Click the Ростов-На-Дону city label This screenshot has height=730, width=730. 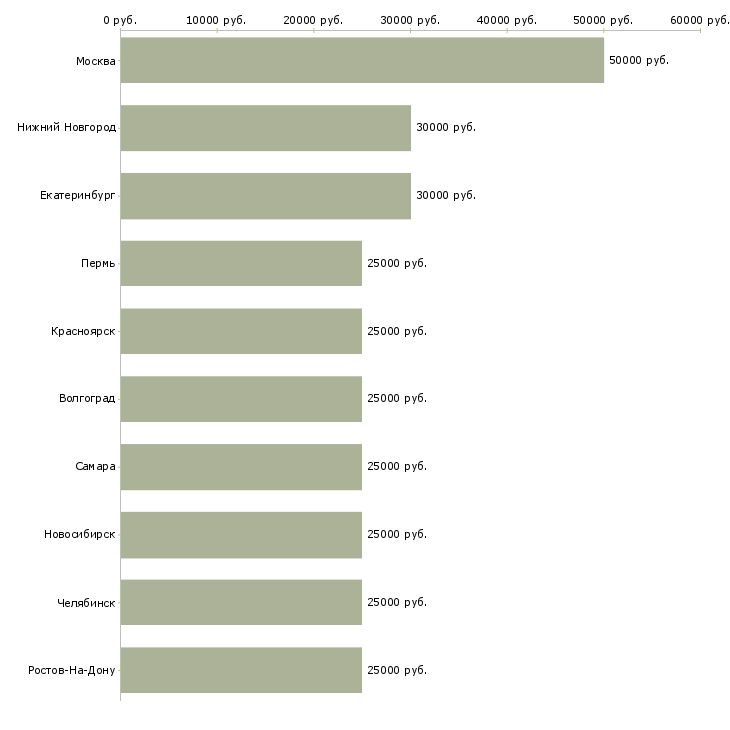[72, 670]
